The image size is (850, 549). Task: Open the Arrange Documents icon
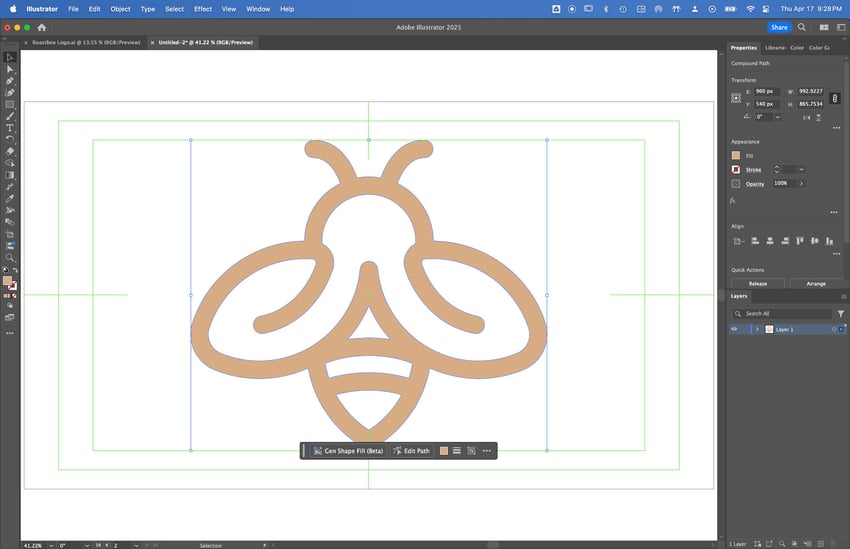coord(824,27)
